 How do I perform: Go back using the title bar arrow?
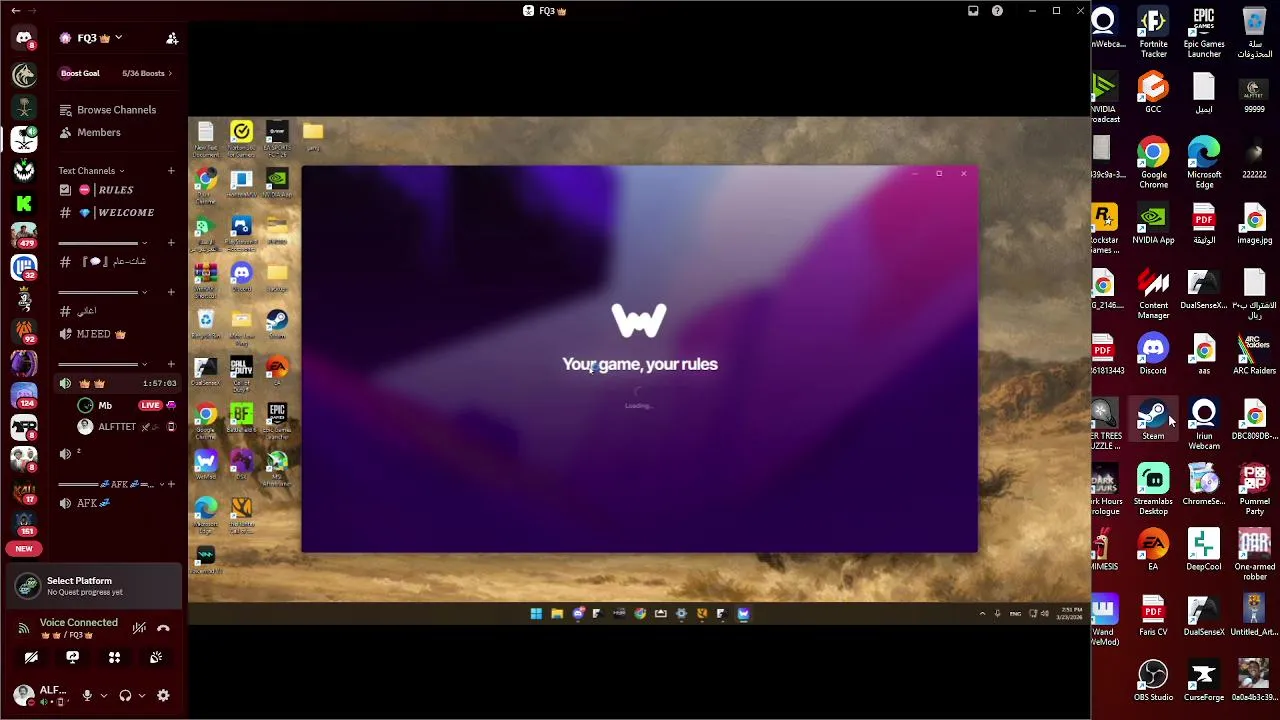pos(15,11)
